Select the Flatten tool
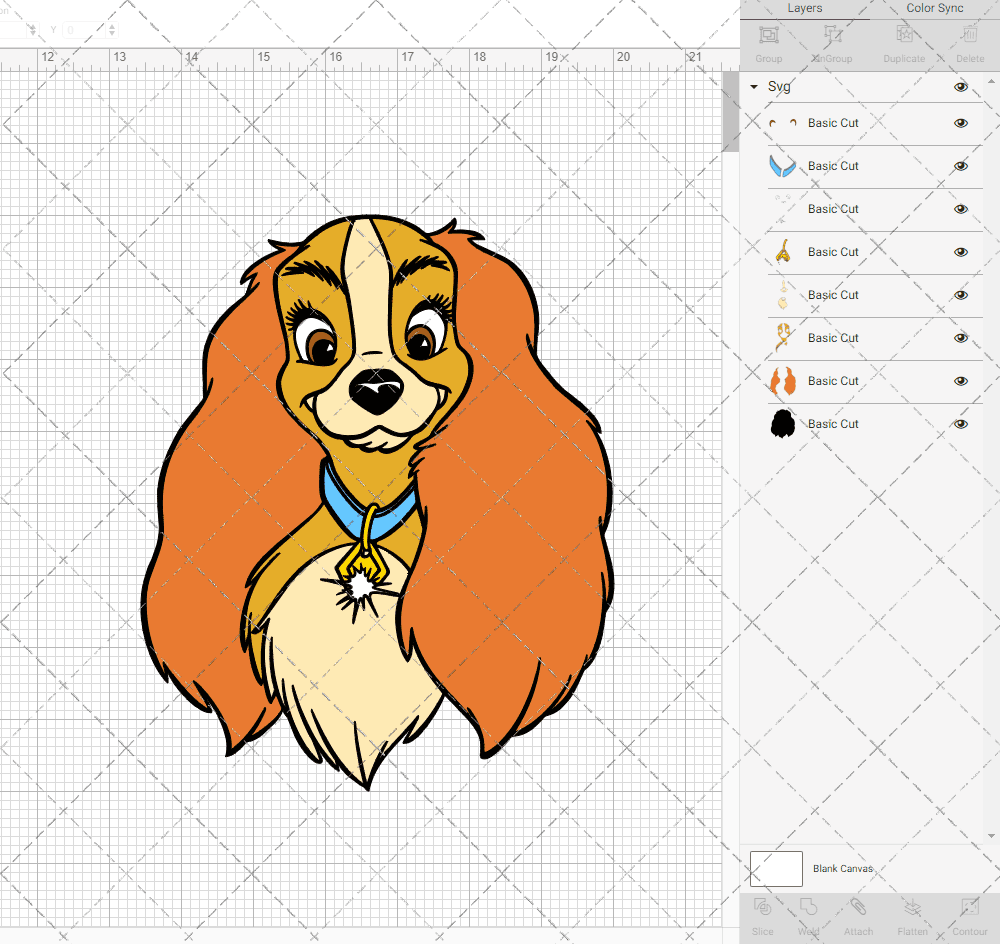 pos(913,907)
